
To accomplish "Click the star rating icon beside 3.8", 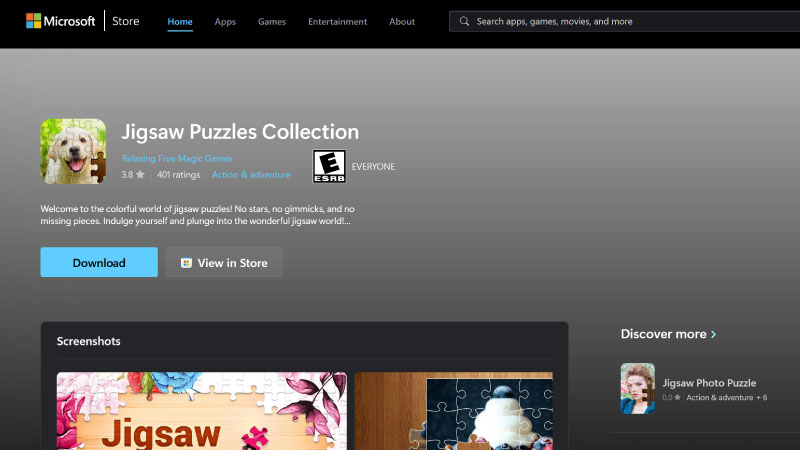I will (140, 175).
